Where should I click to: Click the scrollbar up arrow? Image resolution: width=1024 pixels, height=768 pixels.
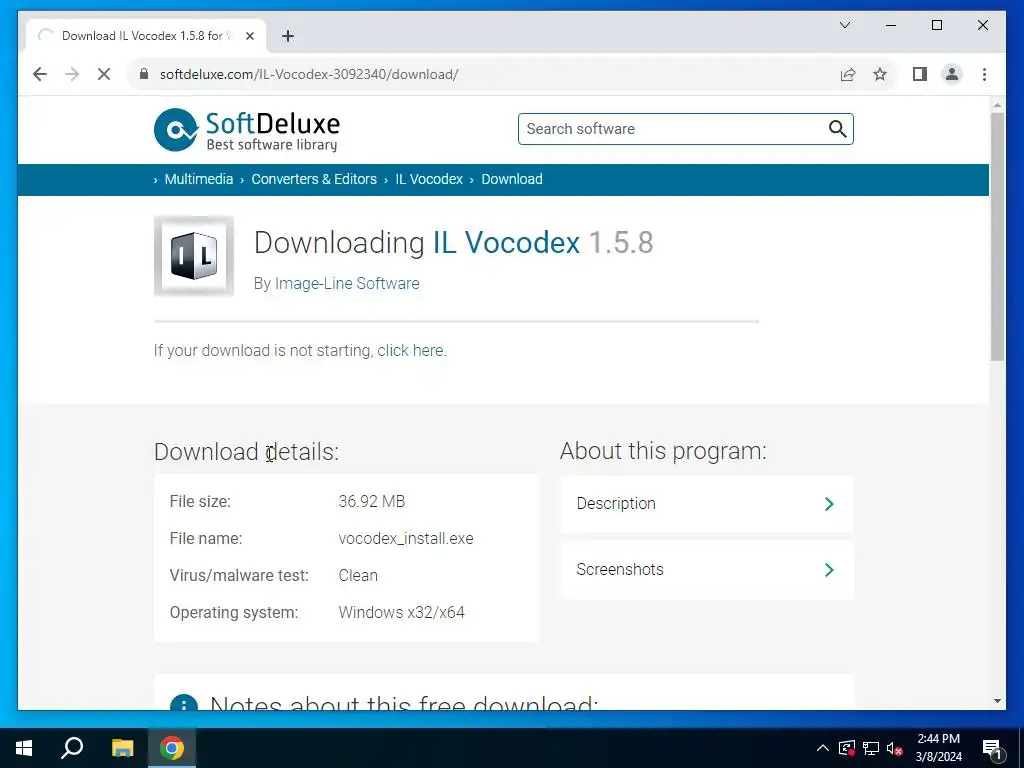(997, 104)
